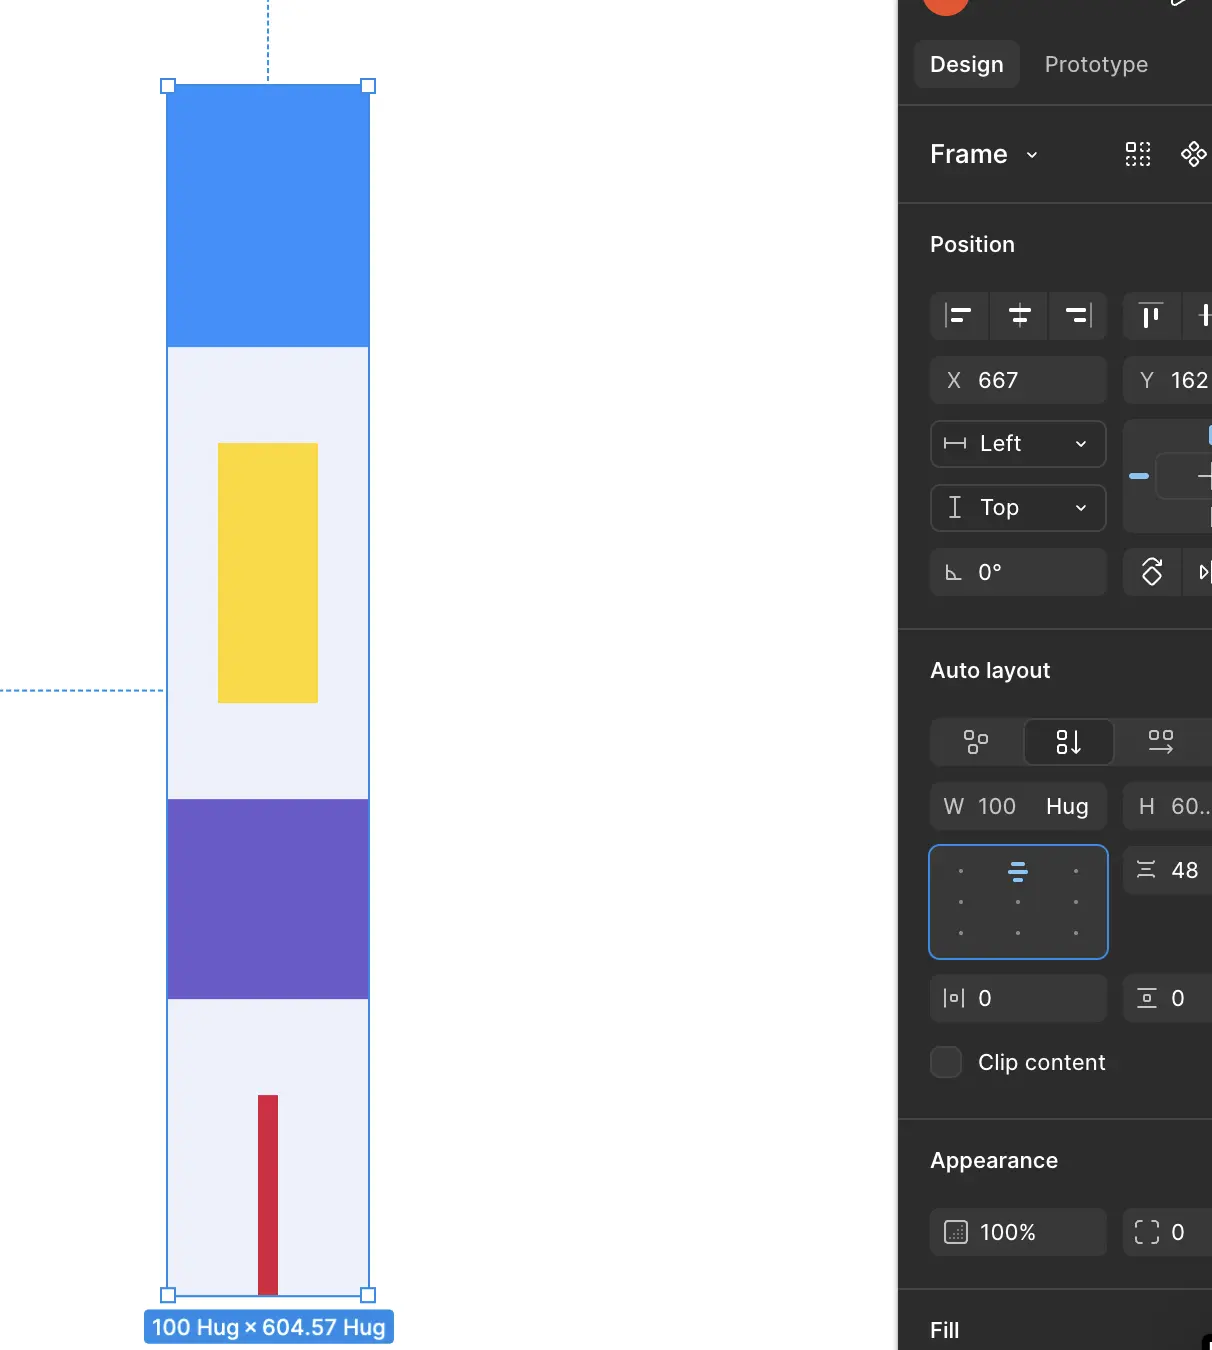Click the Hug width sizing label
The height and width of the screenshot is (1350, 1212).
pos(1066,806)
